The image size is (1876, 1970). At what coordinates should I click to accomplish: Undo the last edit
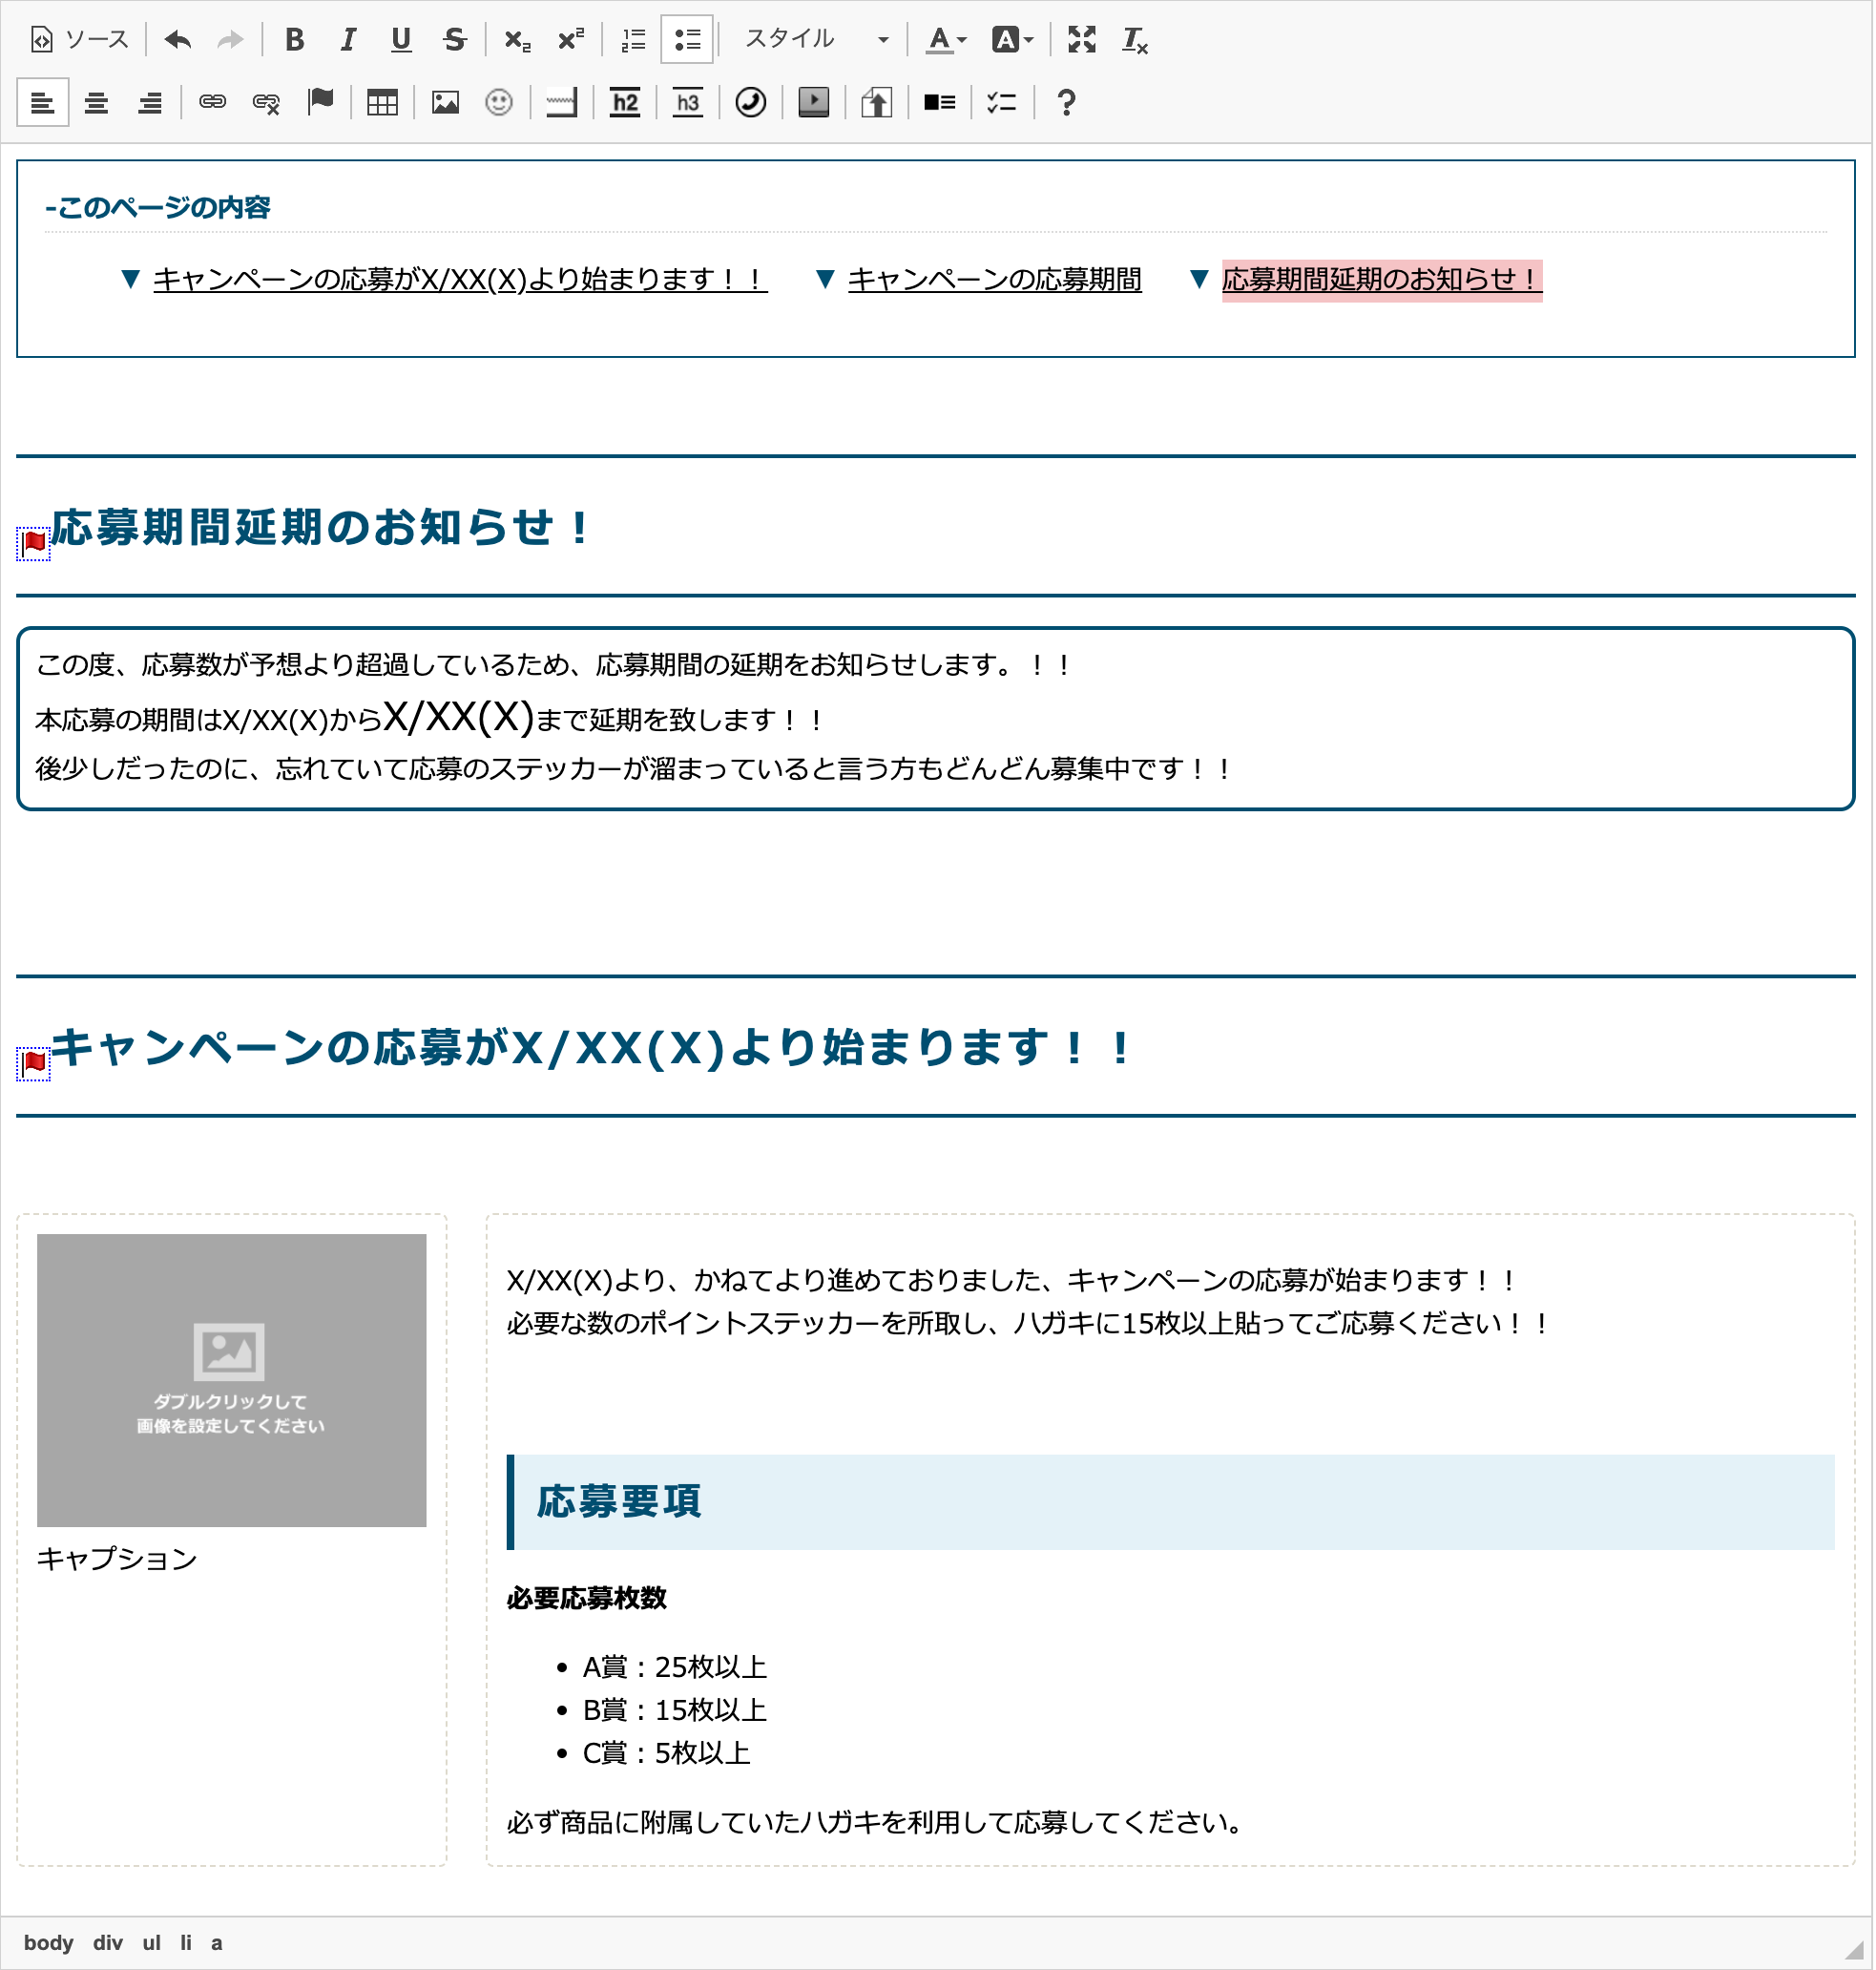[x=178, y=40]
